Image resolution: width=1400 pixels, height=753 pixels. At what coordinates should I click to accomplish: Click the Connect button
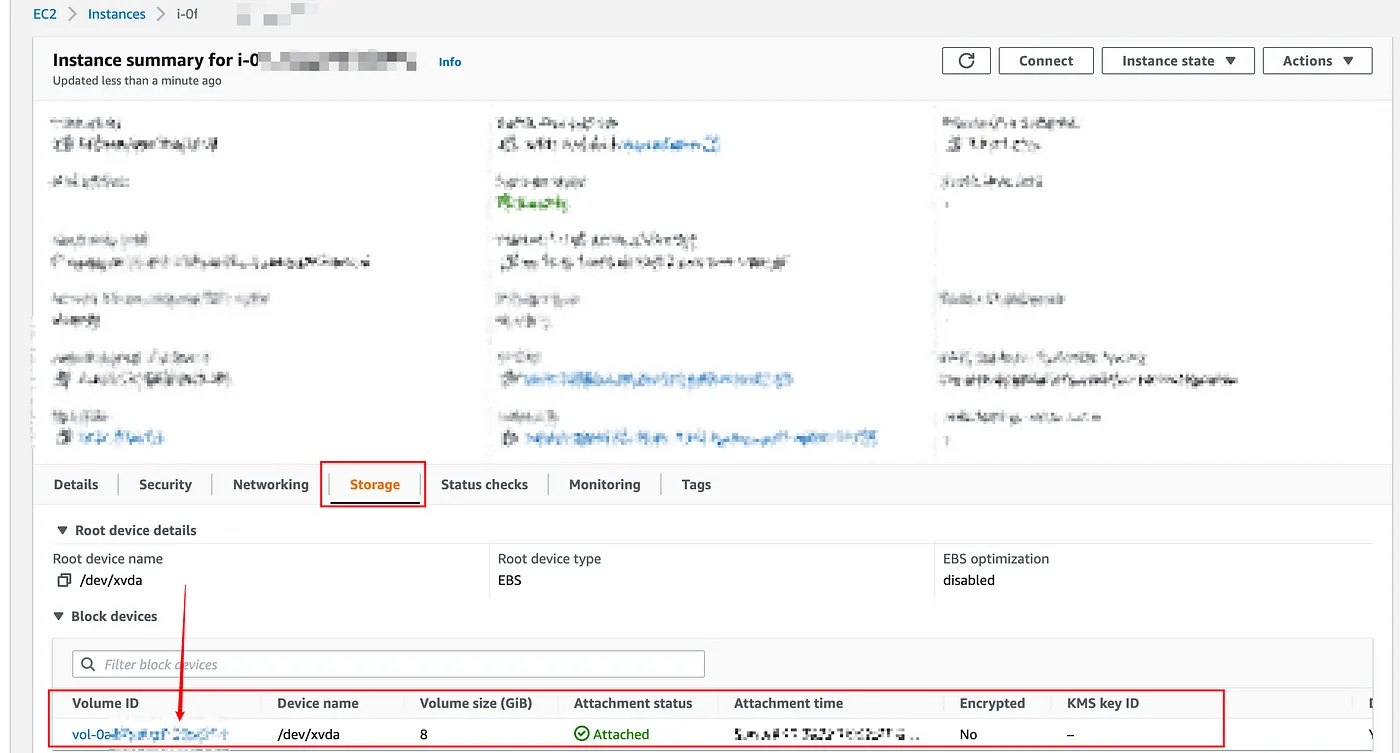point(1045,60)
